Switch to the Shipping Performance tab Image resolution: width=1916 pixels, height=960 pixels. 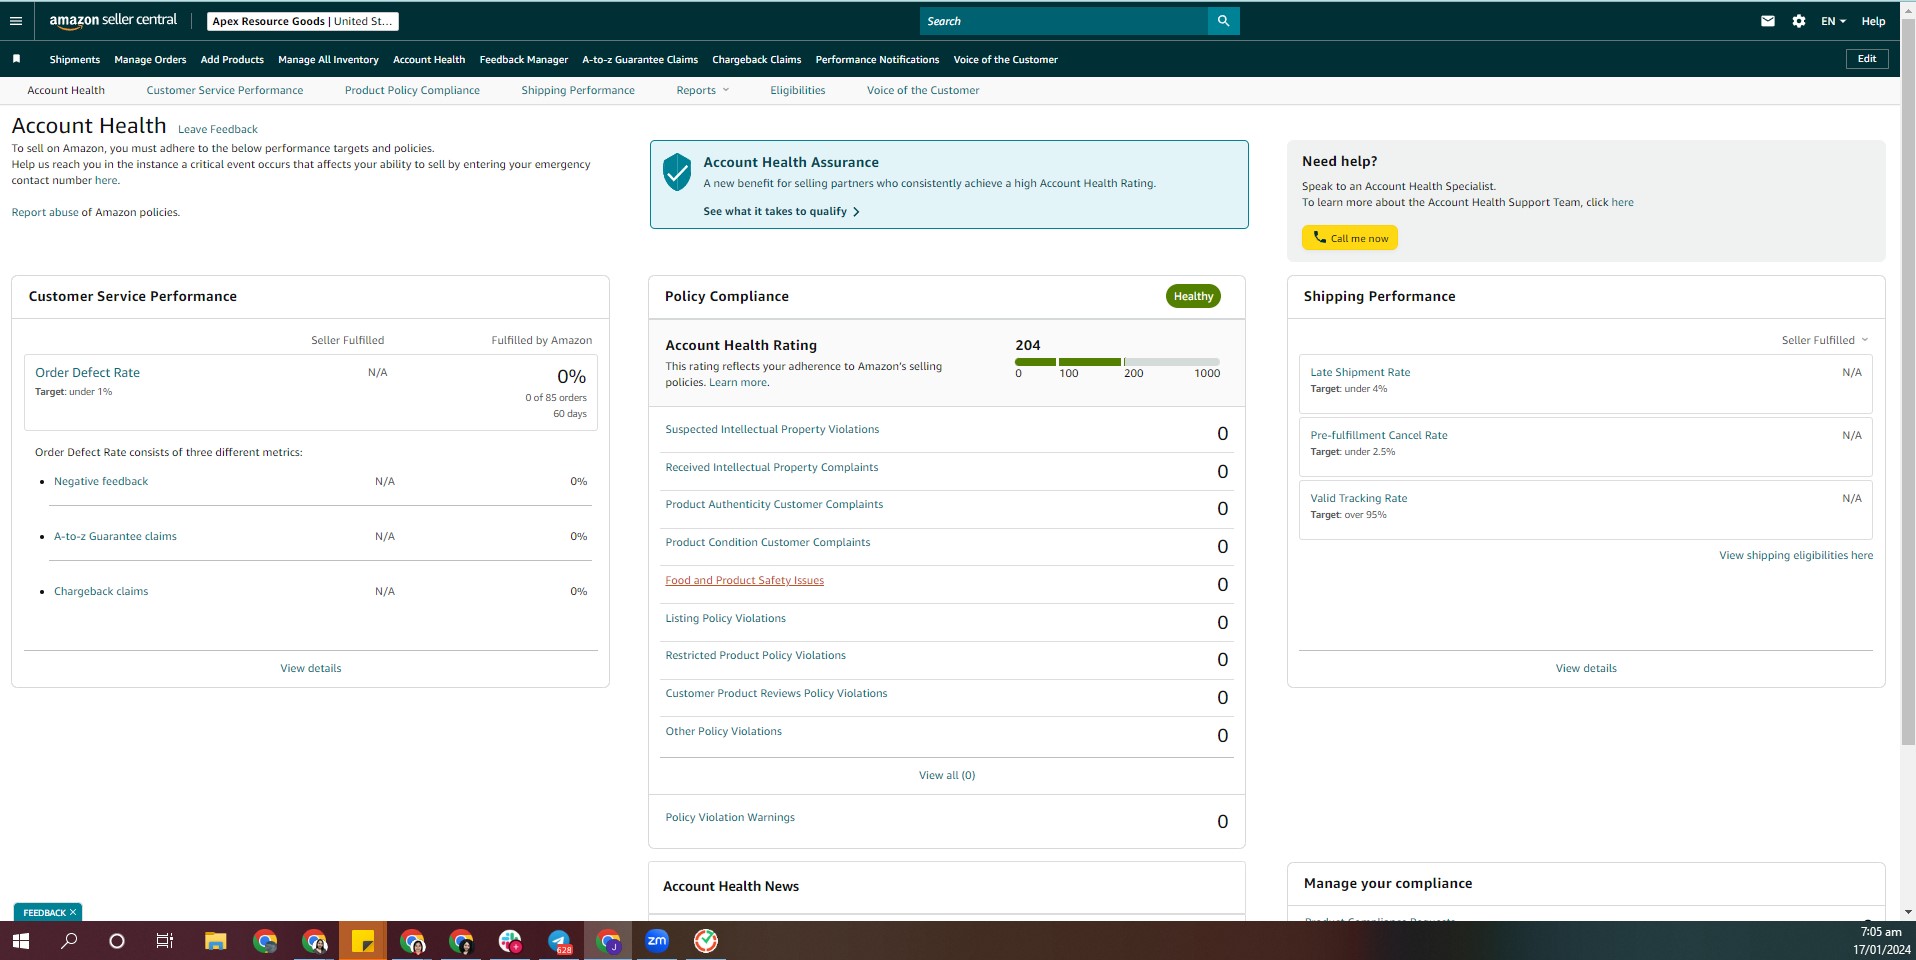coord(578,90)
